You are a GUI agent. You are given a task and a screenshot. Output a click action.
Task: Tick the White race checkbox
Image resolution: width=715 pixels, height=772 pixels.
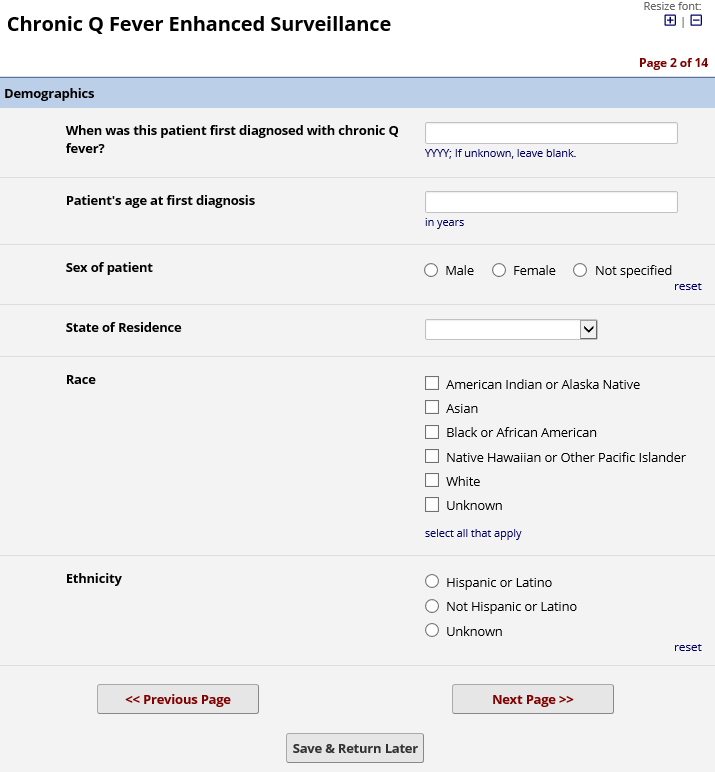432,480
